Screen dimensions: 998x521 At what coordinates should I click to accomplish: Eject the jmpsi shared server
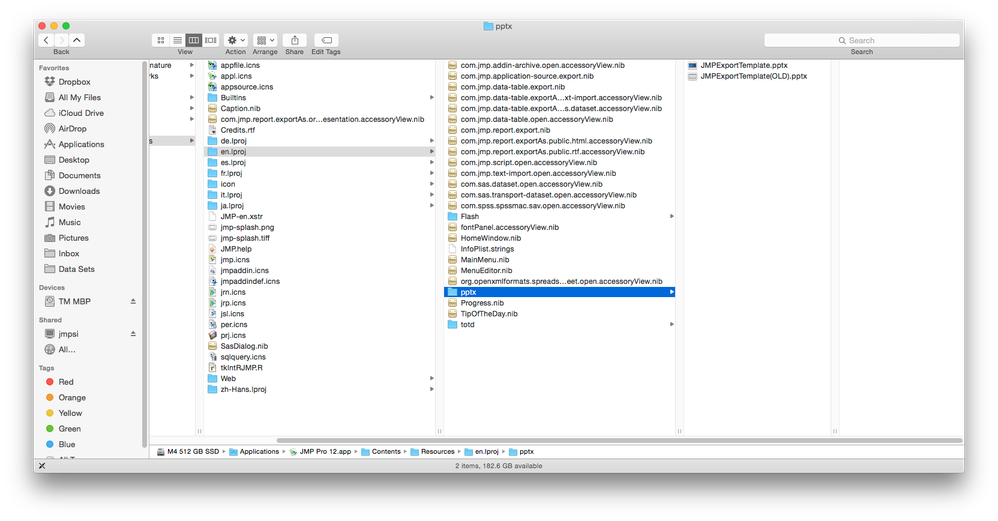tap(133, 334)
